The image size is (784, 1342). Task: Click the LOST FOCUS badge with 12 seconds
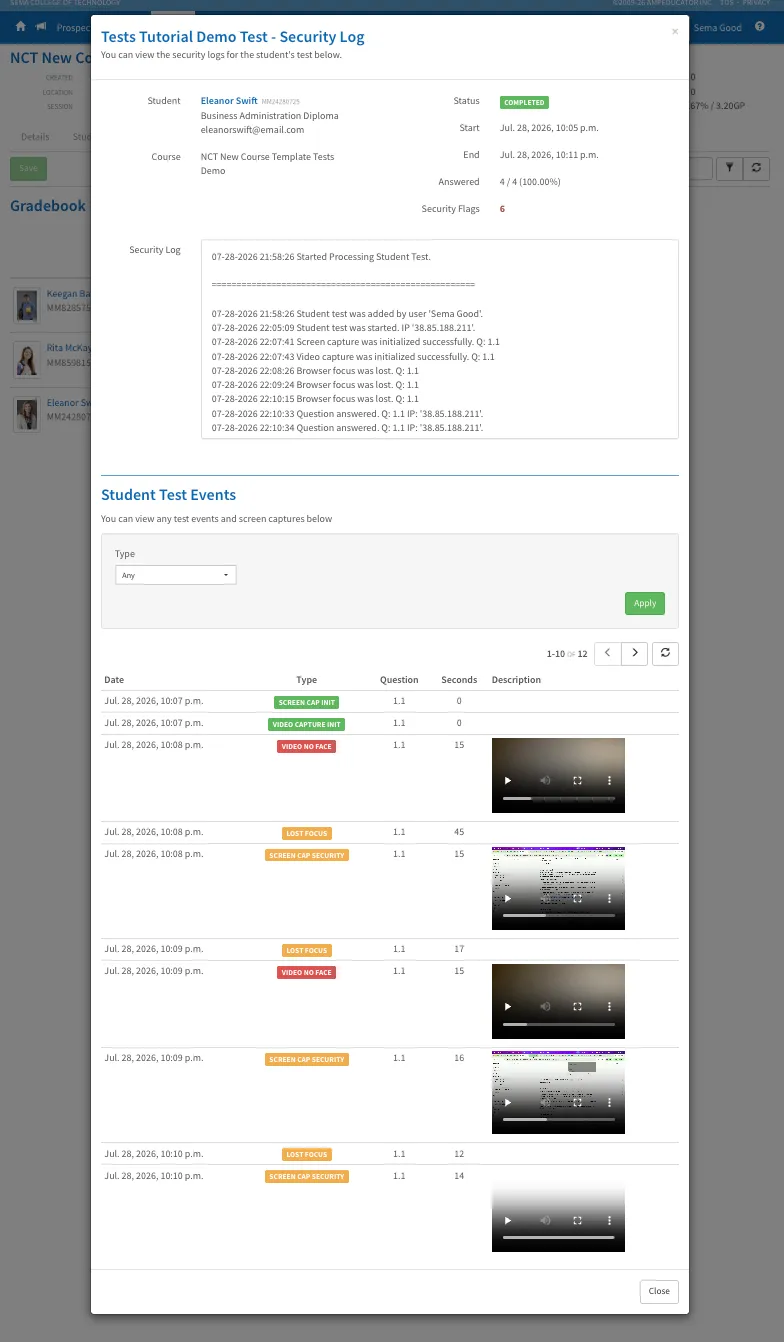coord(306,1155)
